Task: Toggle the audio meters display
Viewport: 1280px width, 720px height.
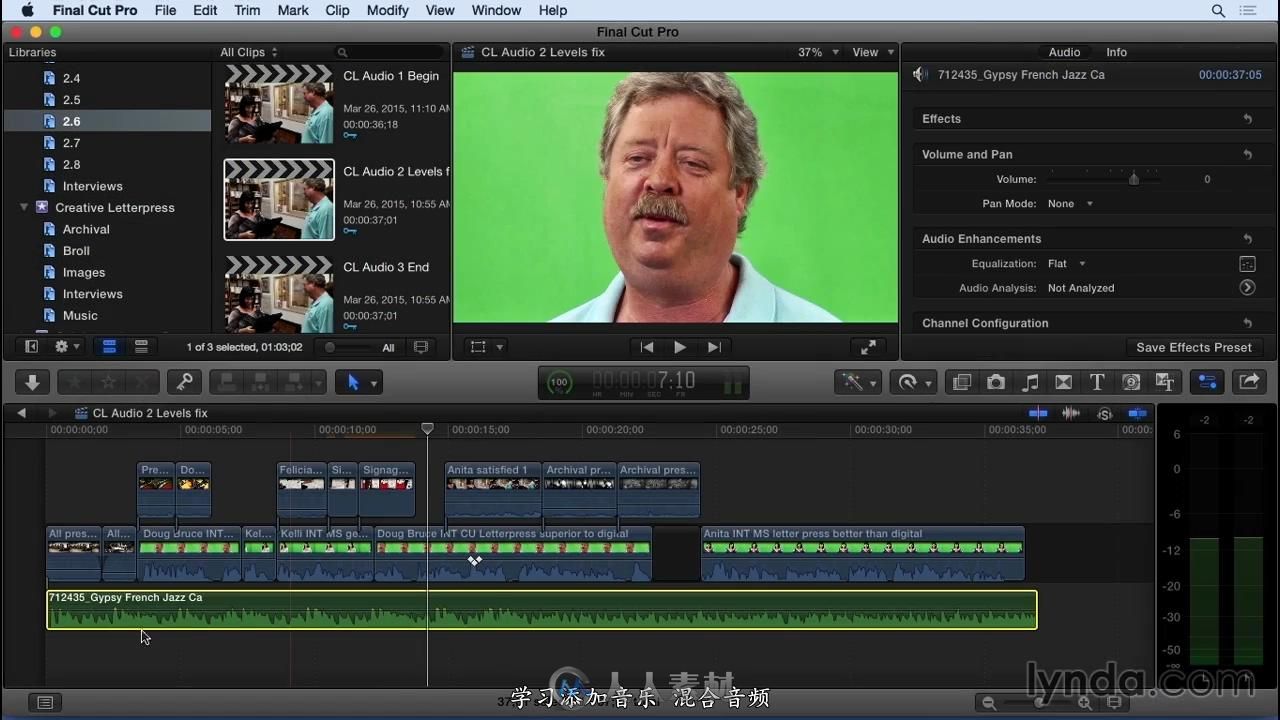Action: coord(733,383)
